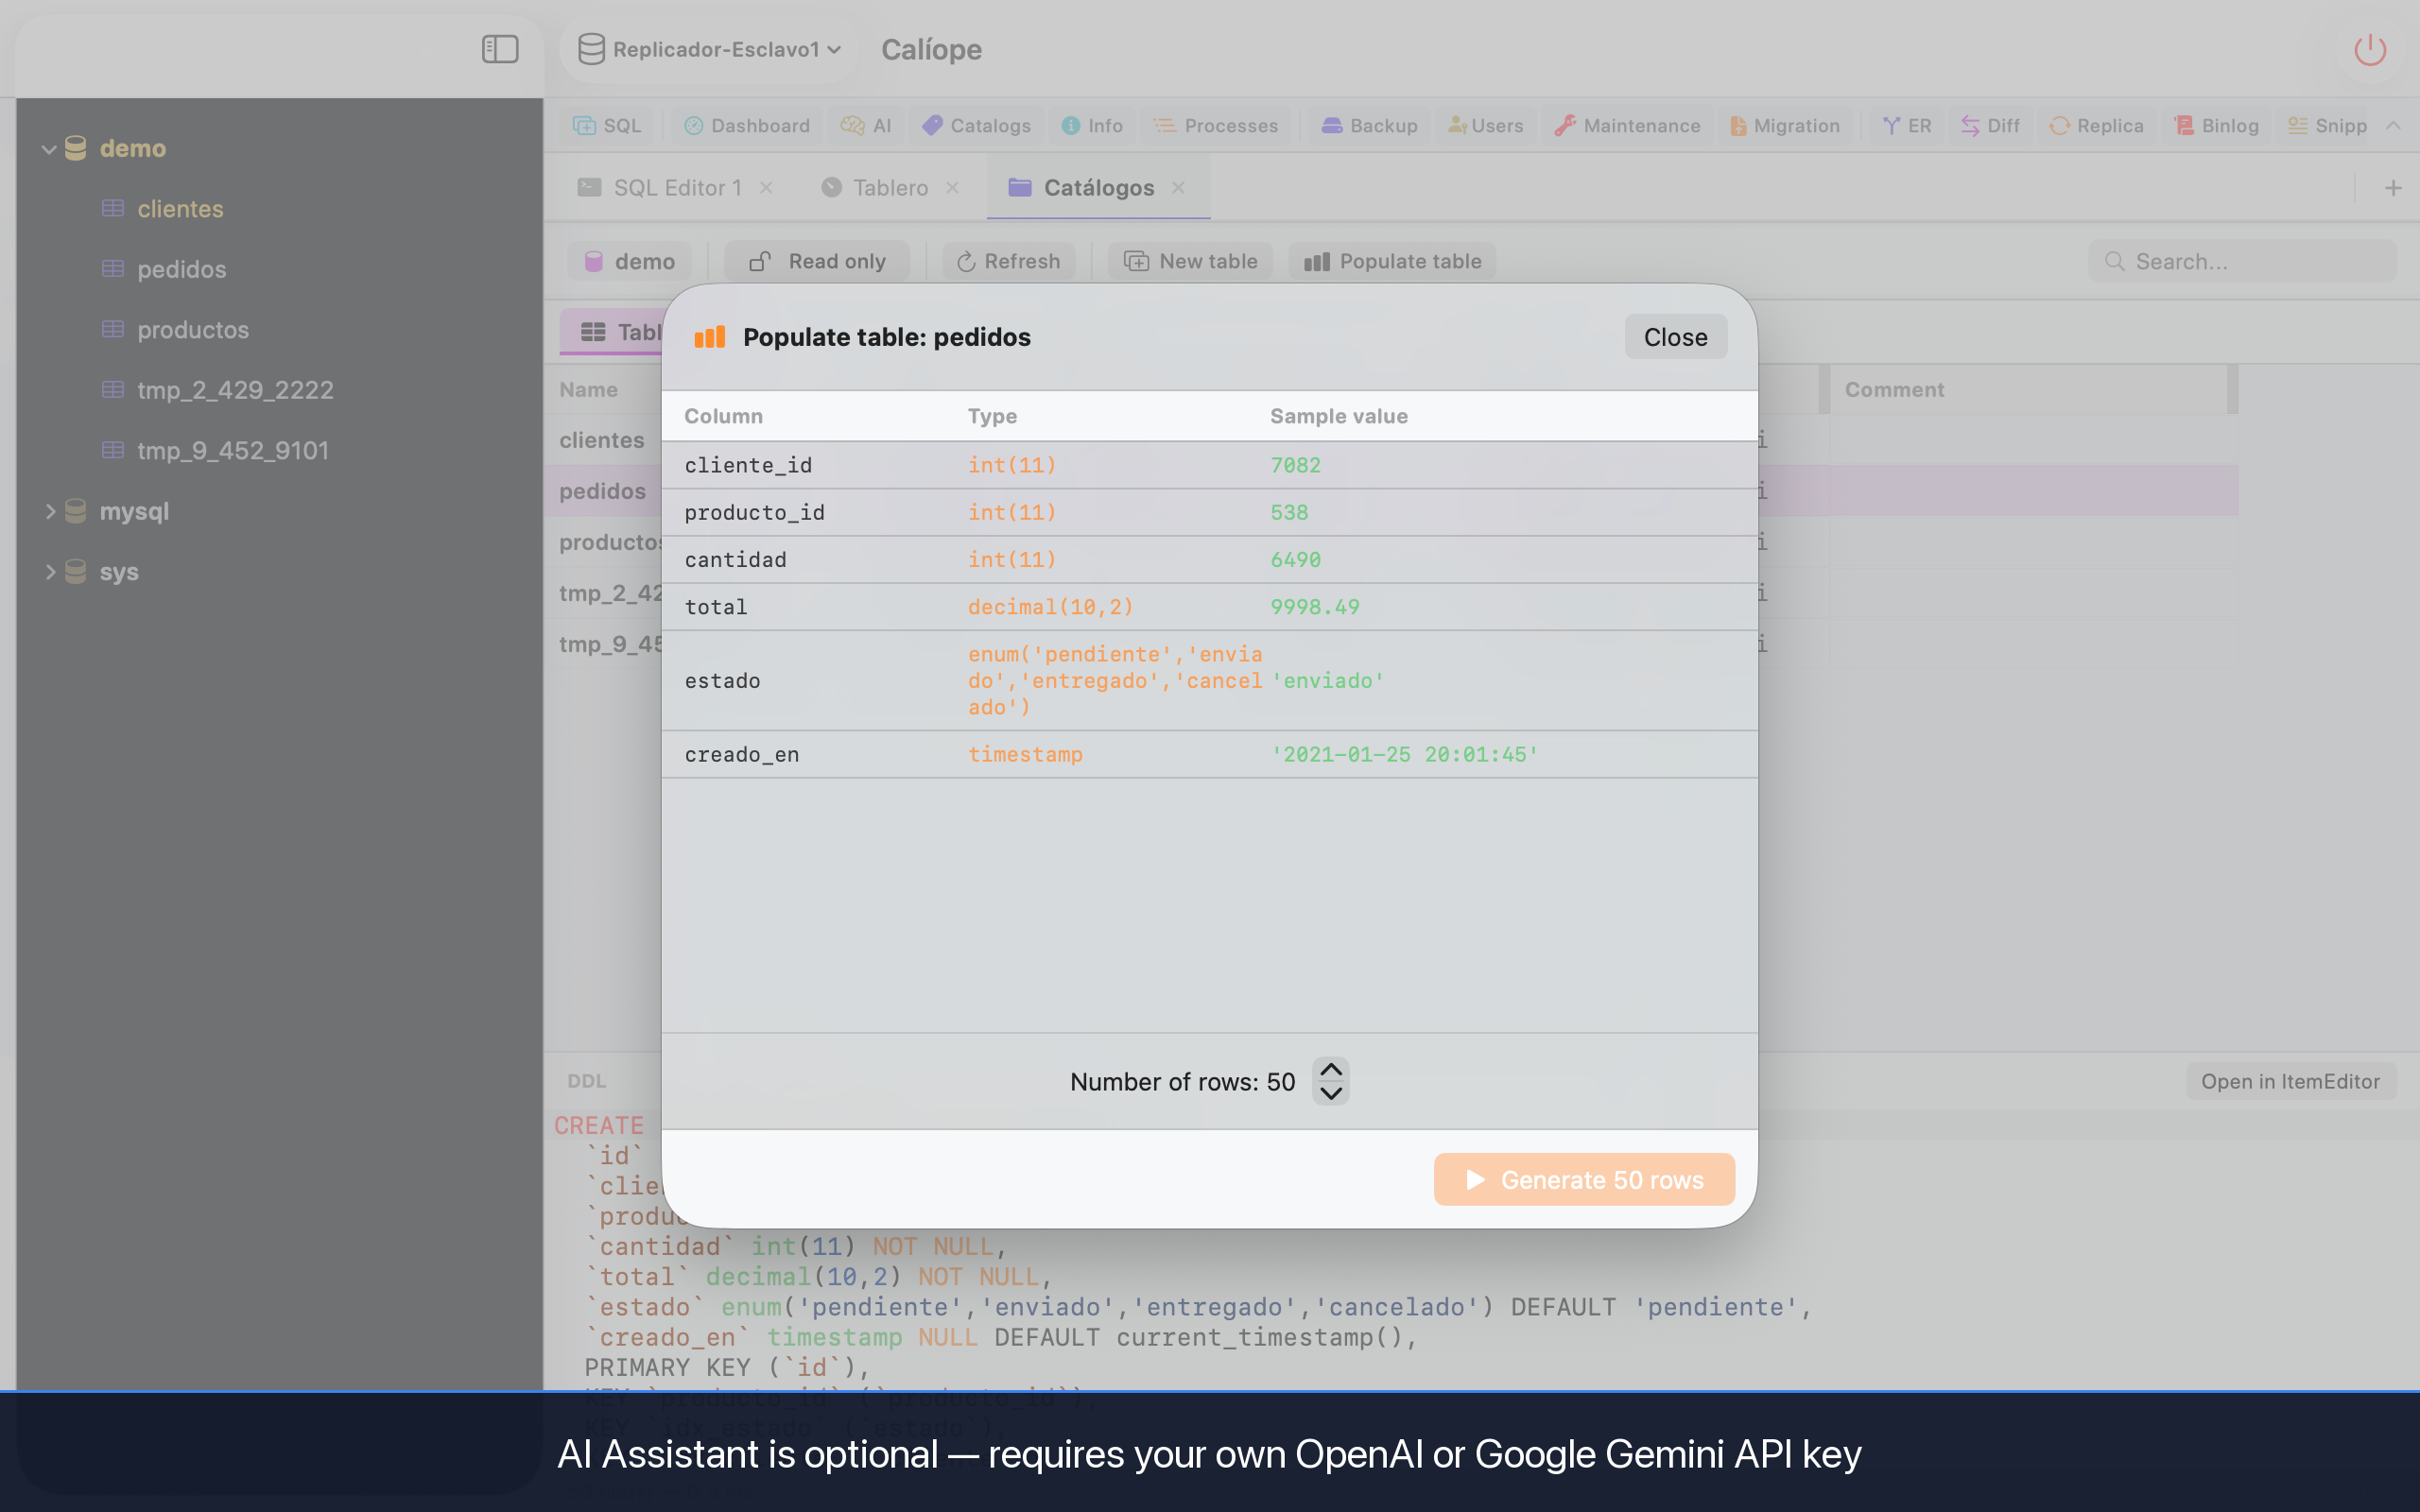Open the Dashboard toolbar item
Image resolution: width=2420 pixels, height=1512 pixels.
[747, 125]
